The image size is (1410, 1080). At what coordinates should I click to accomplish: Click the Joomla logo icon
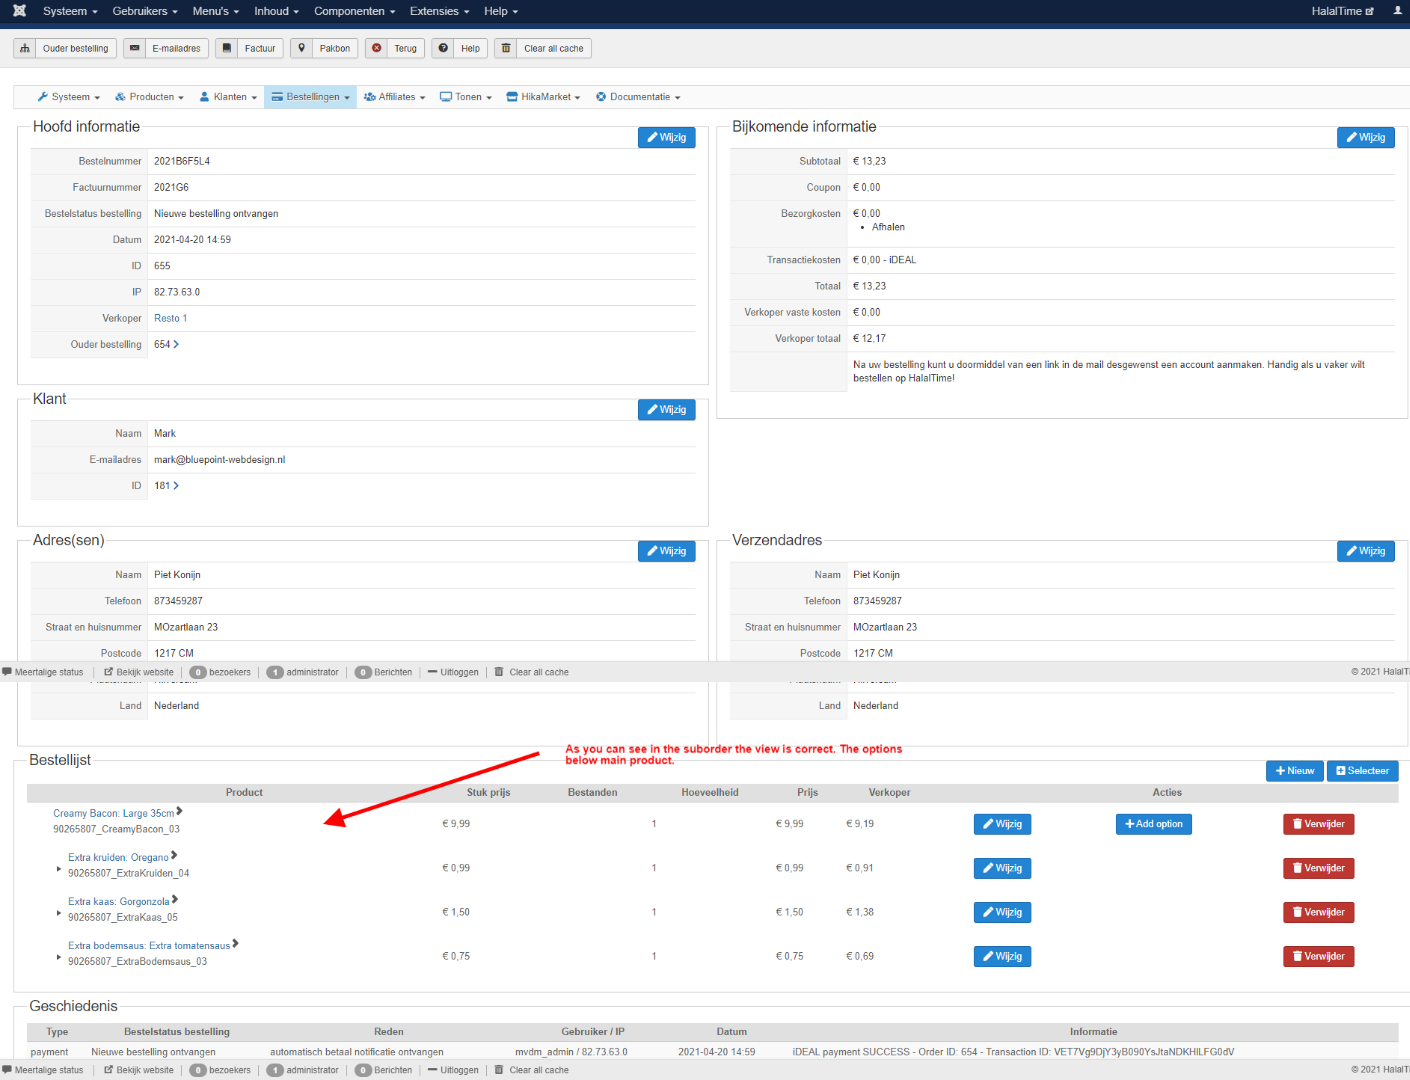point(19,11)
